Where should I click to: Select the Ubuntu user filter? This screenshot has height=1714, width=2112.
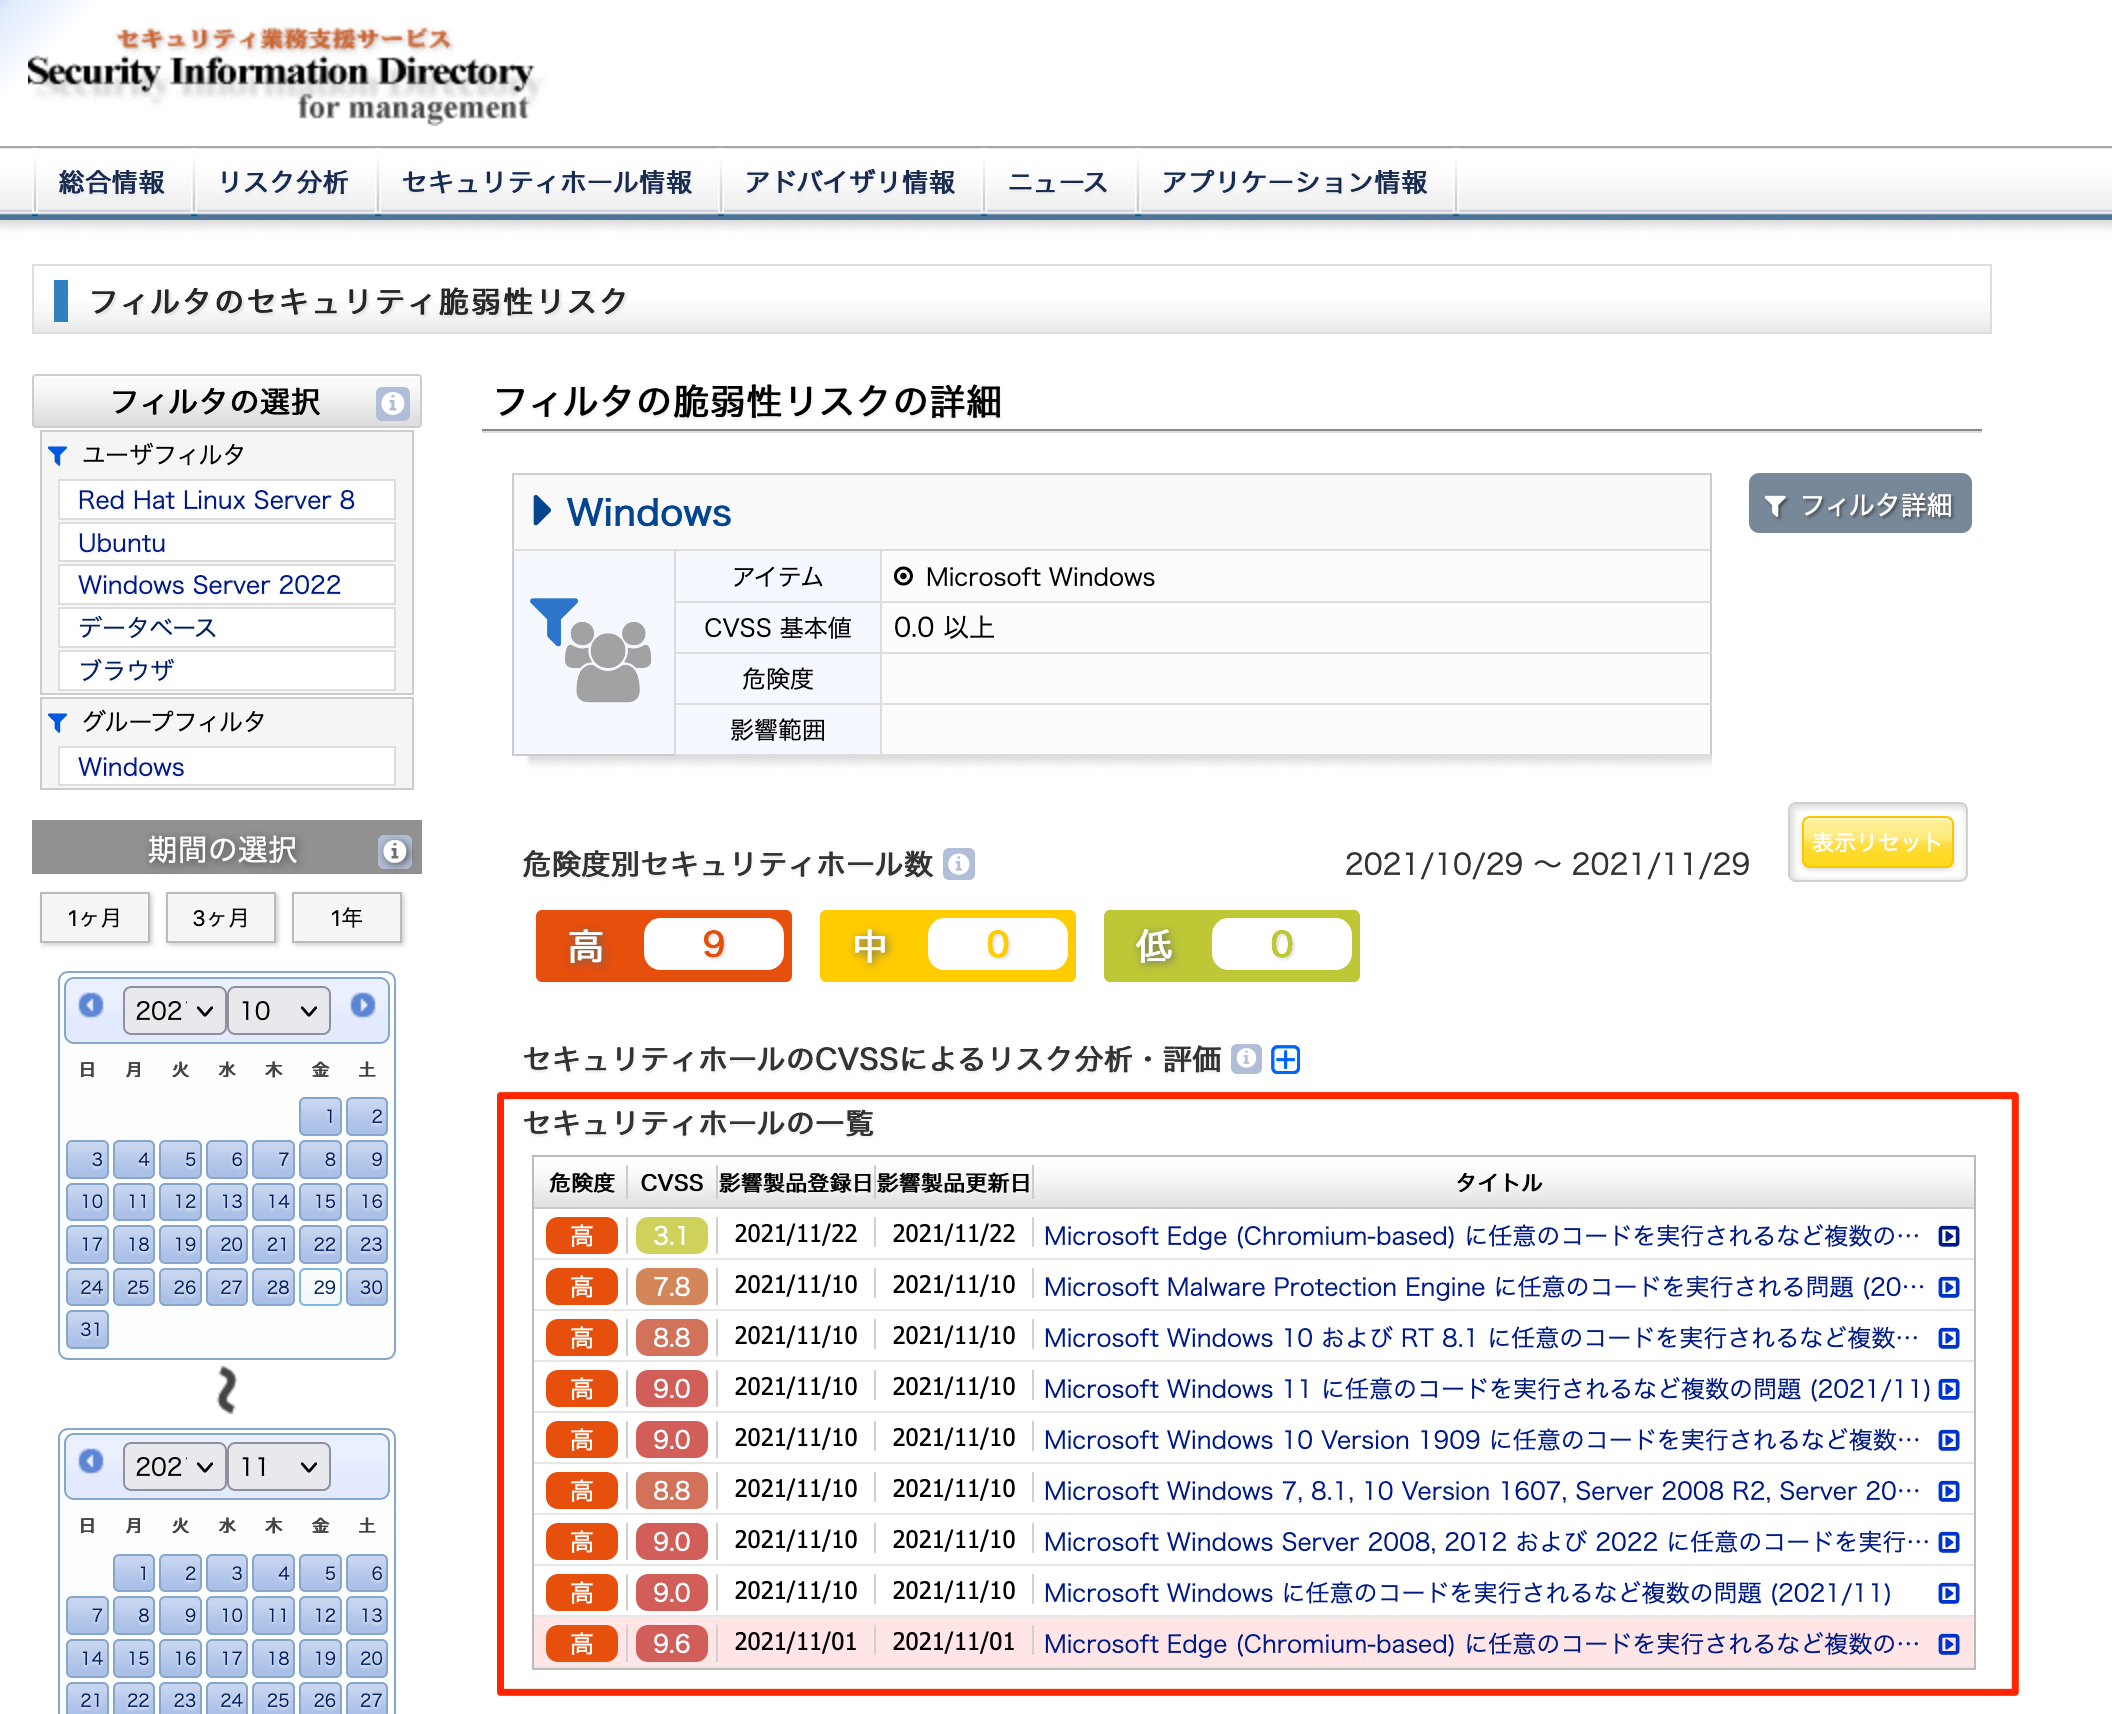(226, 543)
